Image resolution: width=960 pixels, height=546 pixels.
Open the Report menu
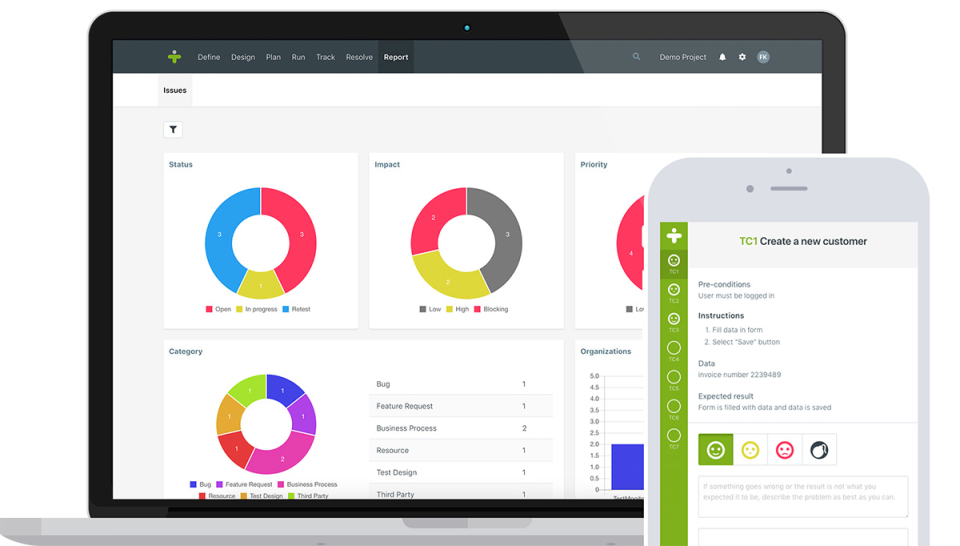[396, 57]
